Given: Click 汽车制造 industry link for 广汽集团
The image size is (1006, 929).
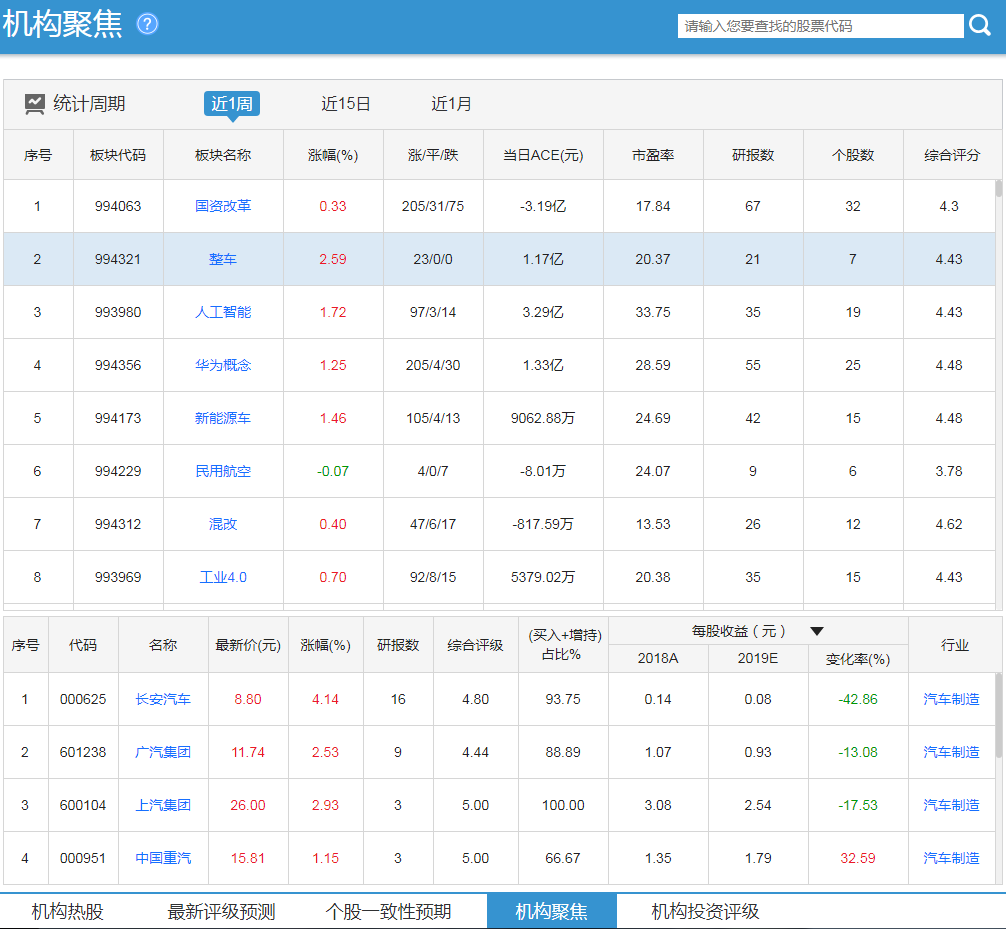Looking at the screenshot, I should point(951,752).
